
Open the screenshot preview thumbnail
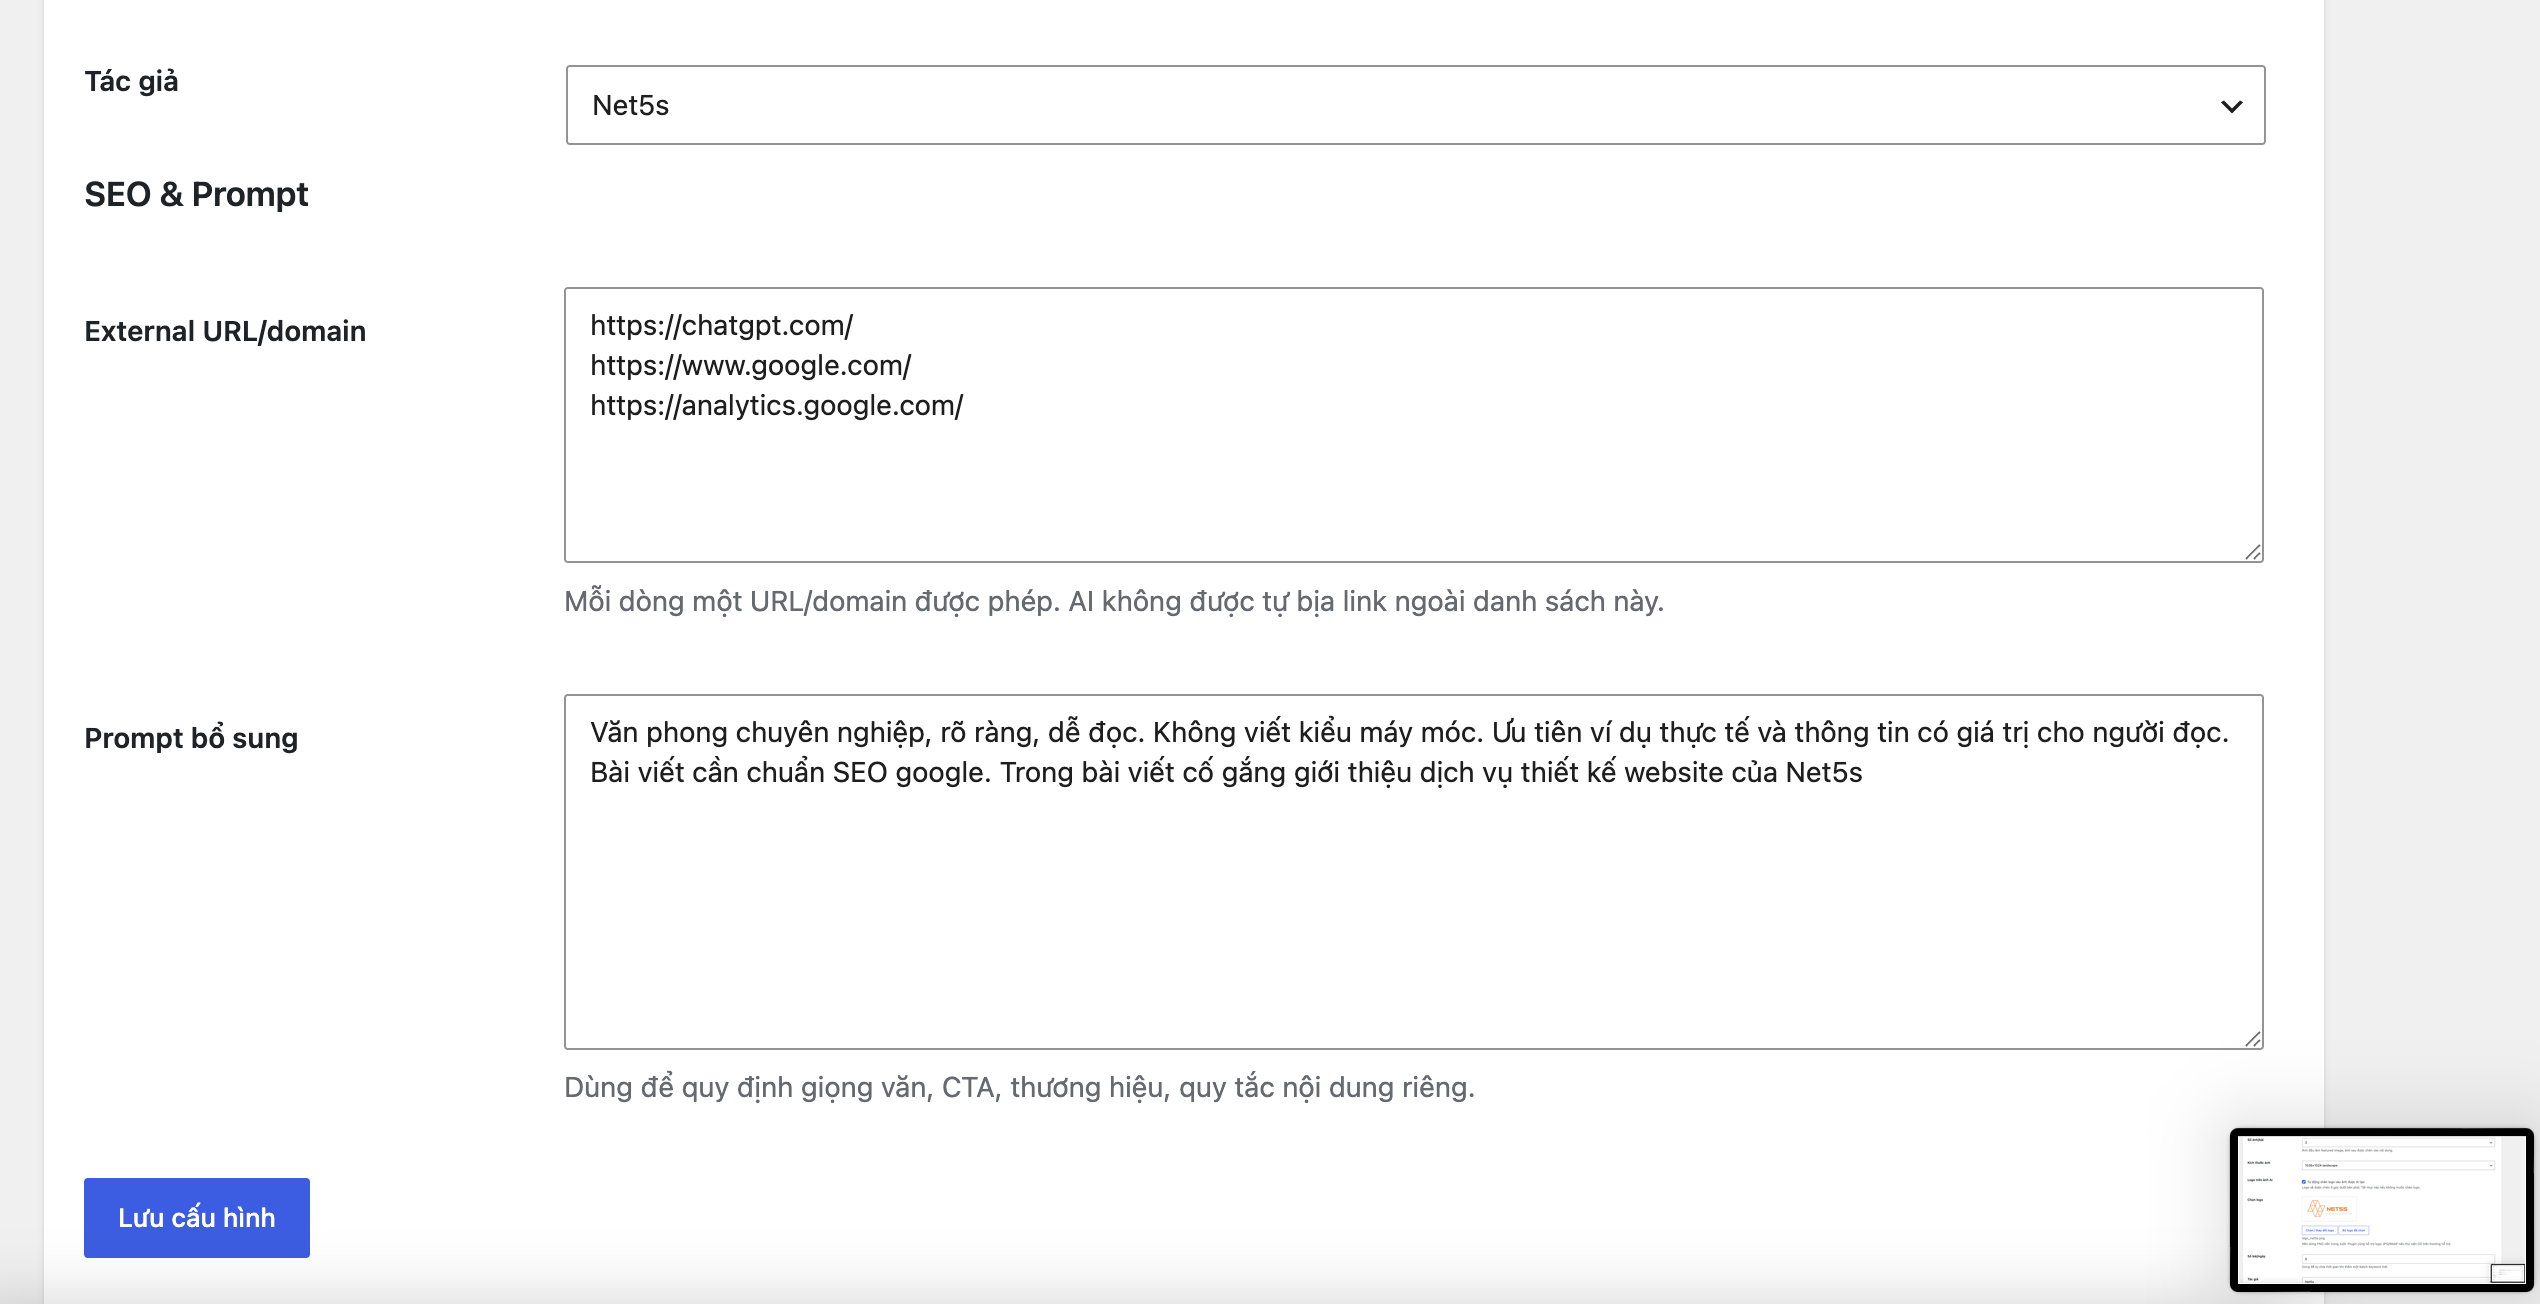point(2381,1210)
